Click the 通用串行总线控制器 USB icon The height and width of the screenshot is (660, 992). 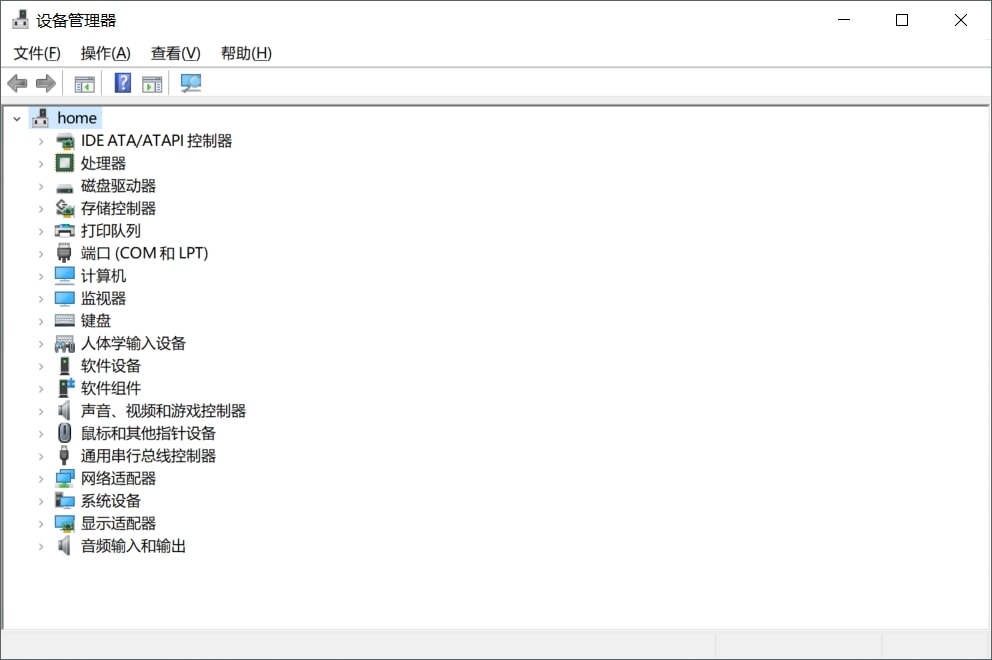point(64,456)
